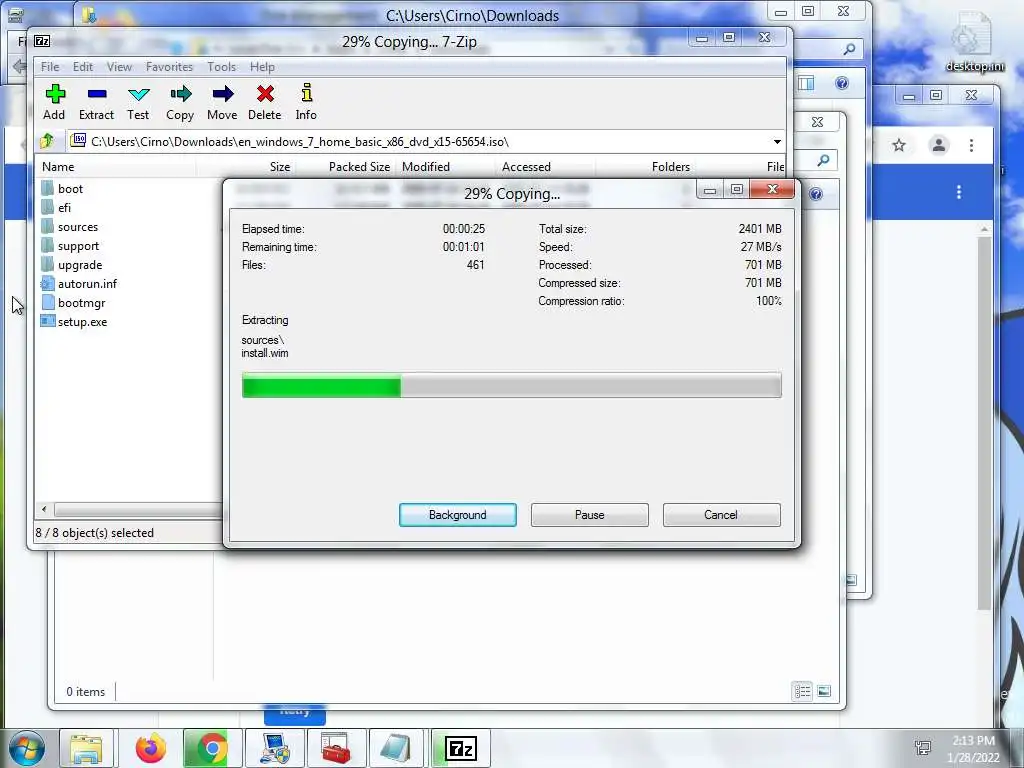Viewport: 1024px width, 768px height.
Task: Click the Add toolbar icon in 7-Zip
Action: click(x=55, y=94)
